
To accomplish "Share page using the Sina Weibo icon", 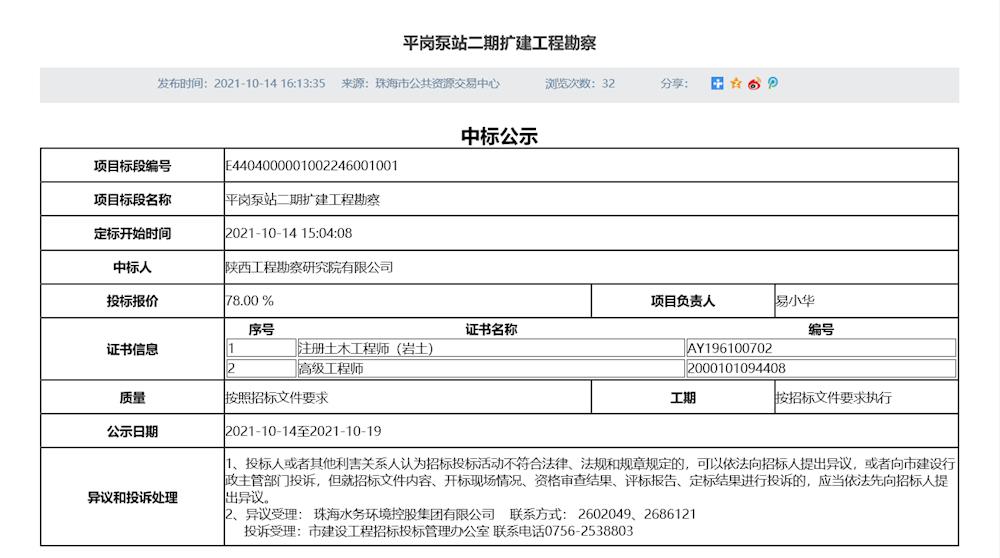I will [x=754, y=84].
